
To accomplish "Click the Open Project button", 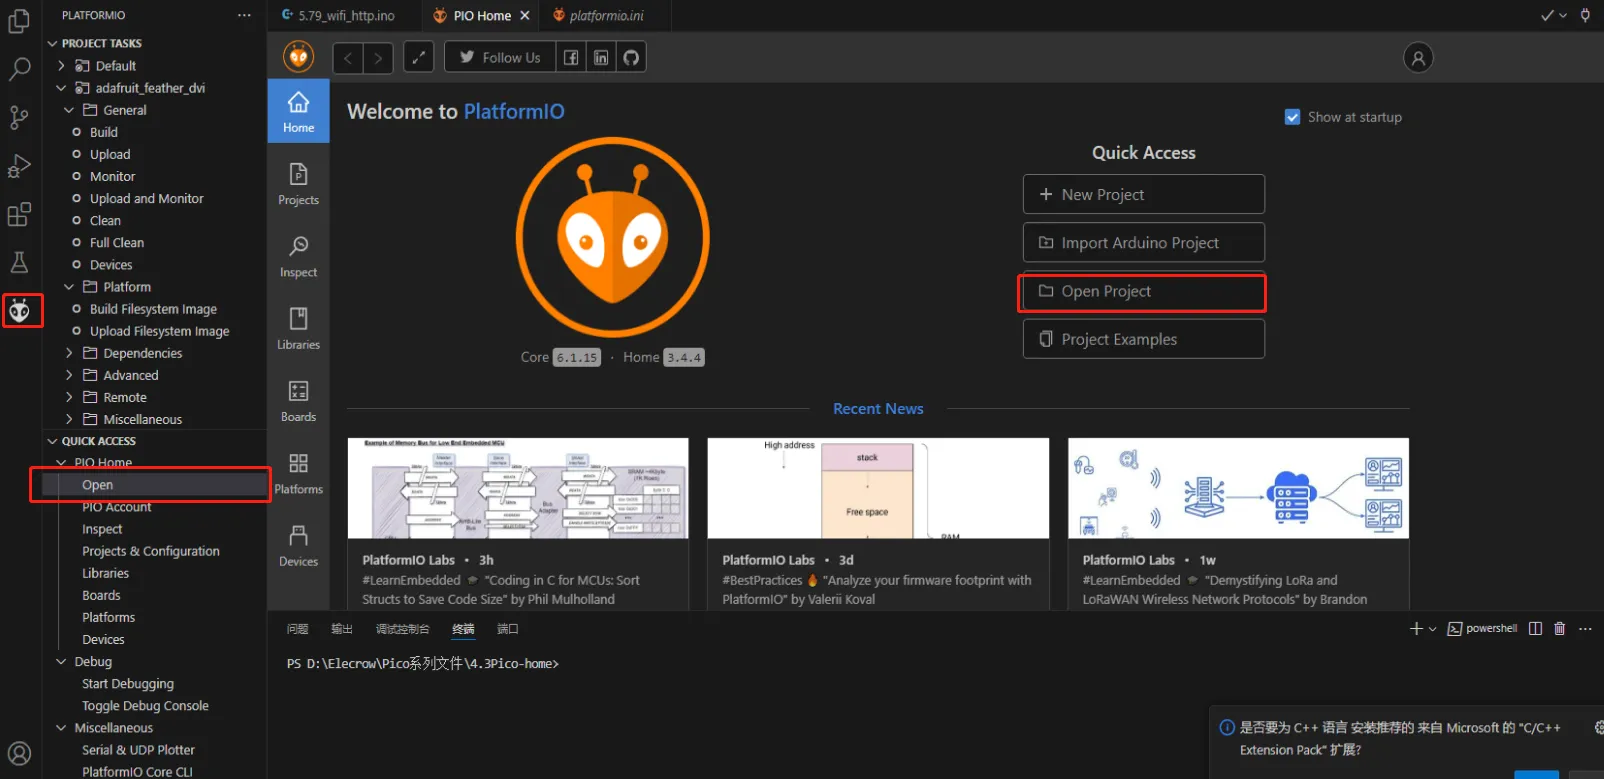I will coord(1143,292).
